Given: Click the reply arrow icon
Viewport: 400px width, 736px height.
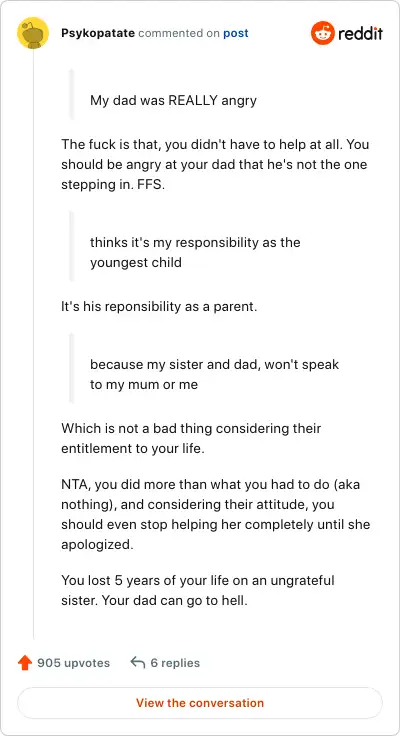Looking at the screenshot, I should 138,663.
